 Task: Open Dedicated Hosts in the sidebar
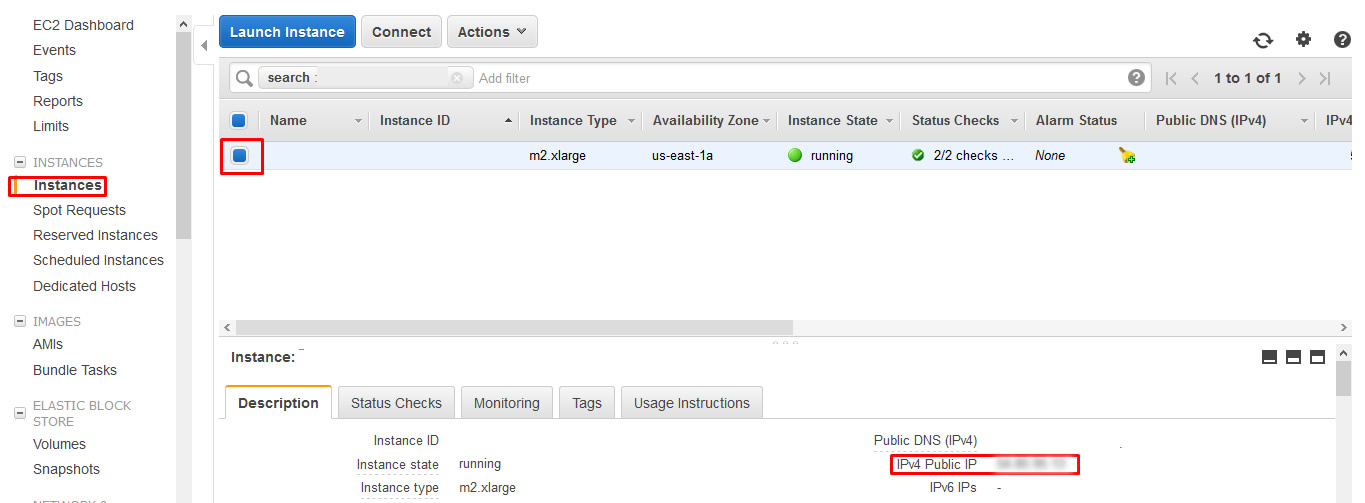(x=84, y=286)
